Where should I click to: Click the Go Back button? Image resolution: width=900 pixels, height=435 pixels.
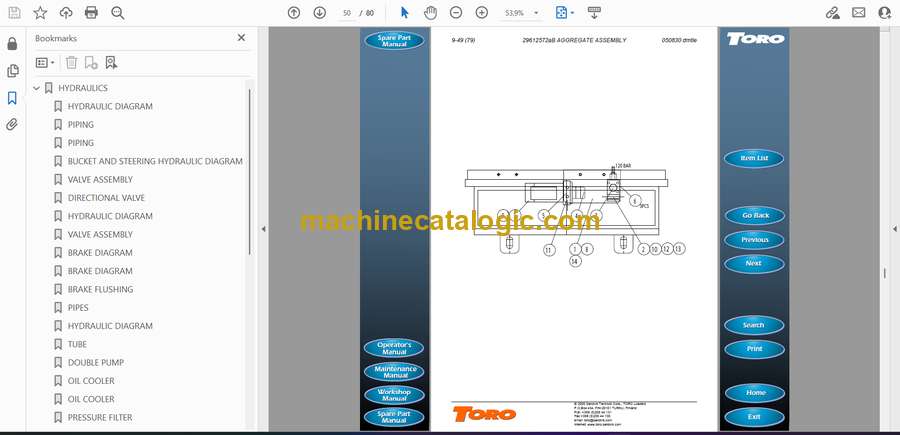[x=754, y=215]
